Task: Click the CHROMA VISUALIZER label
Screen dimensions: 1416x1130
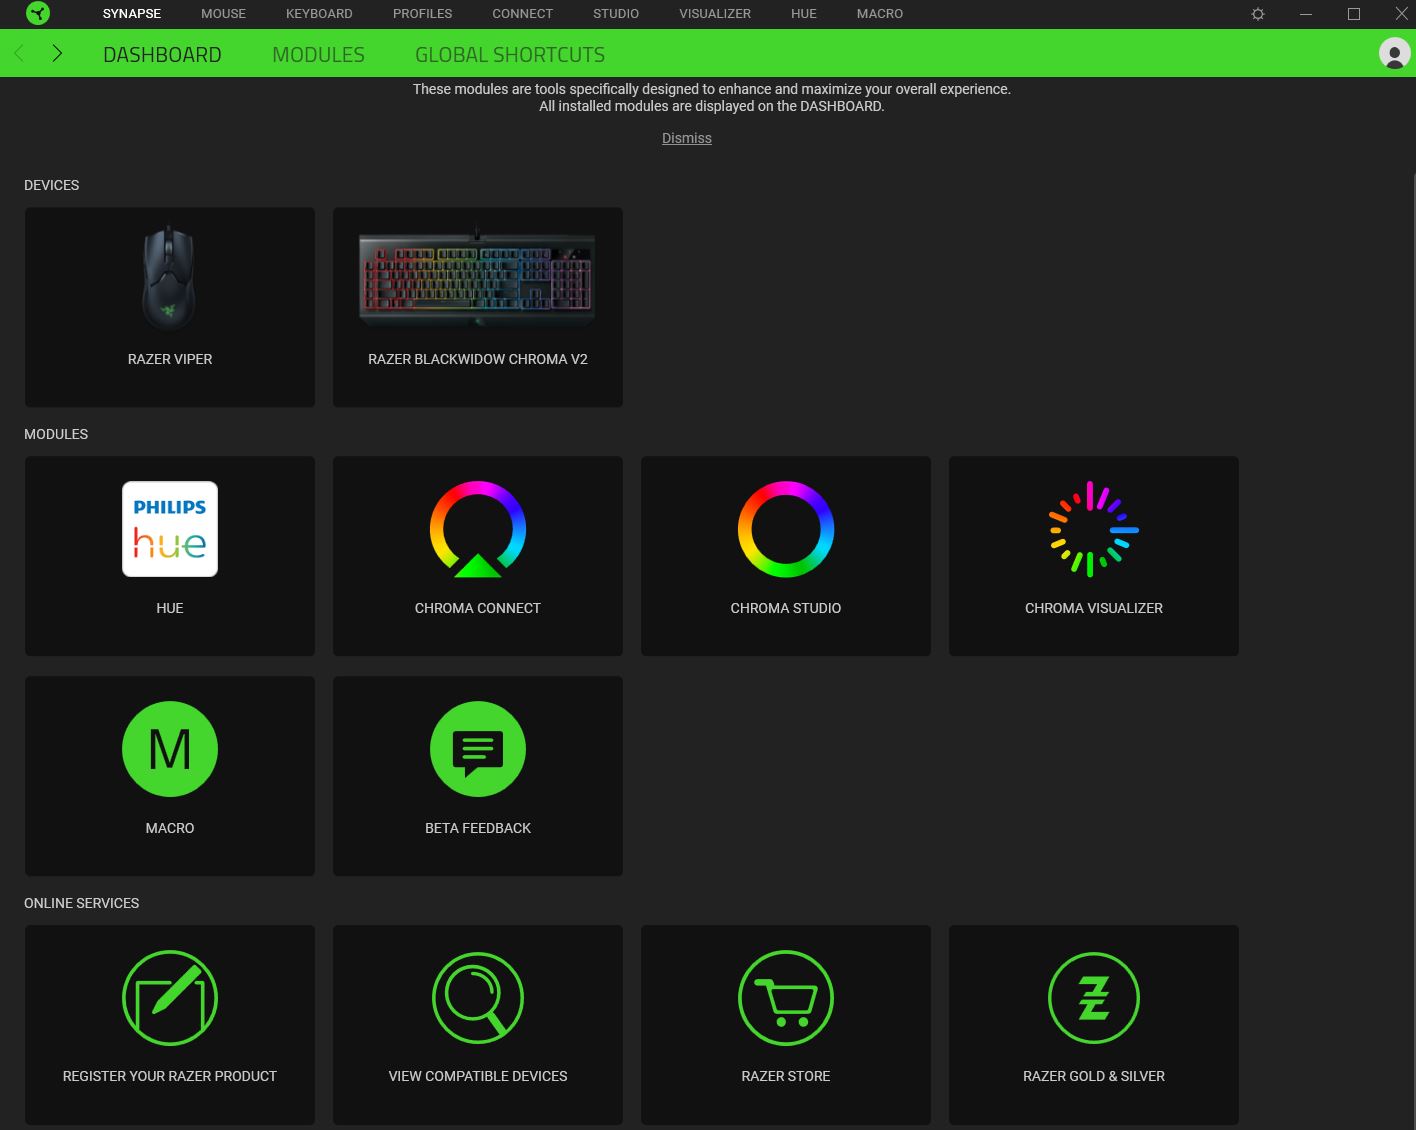Action: (x=1094, y=608)
